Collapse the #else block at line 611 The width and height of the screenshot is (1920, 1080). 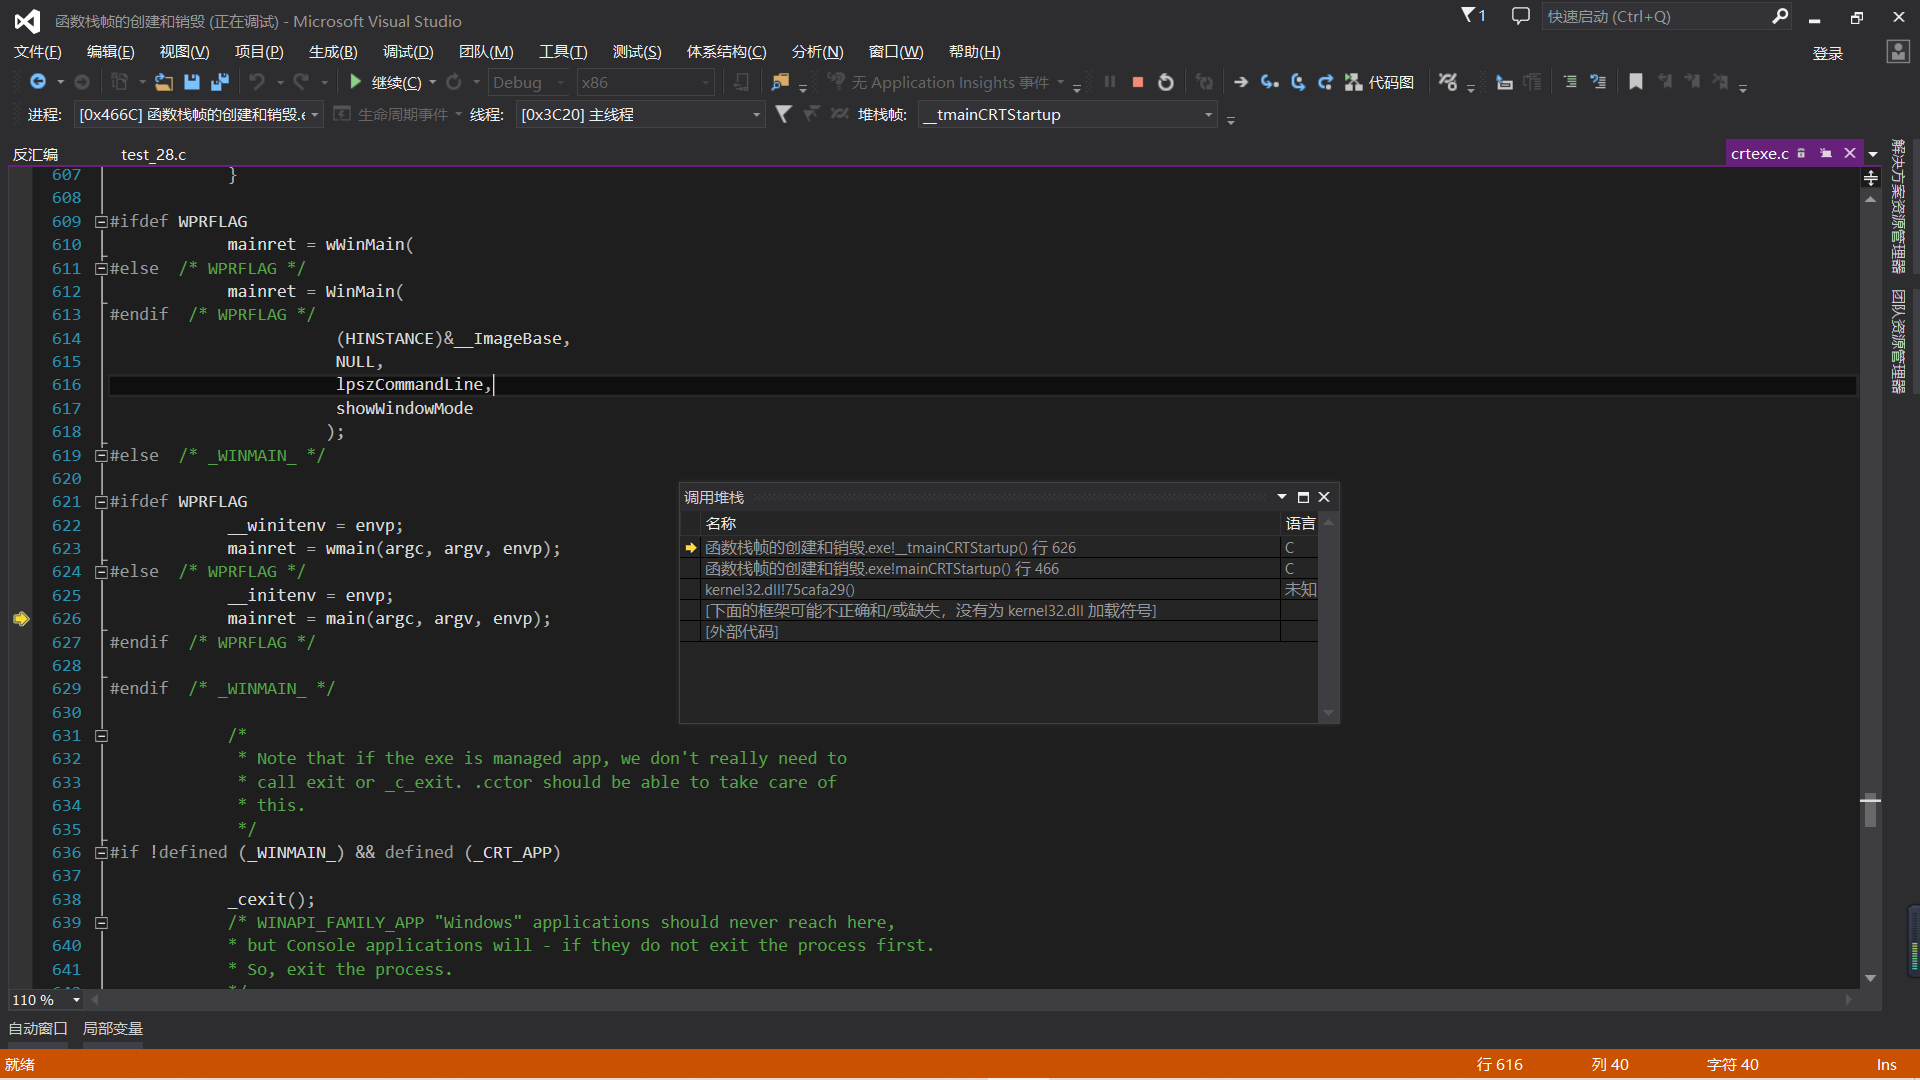[x=101, y=269]
